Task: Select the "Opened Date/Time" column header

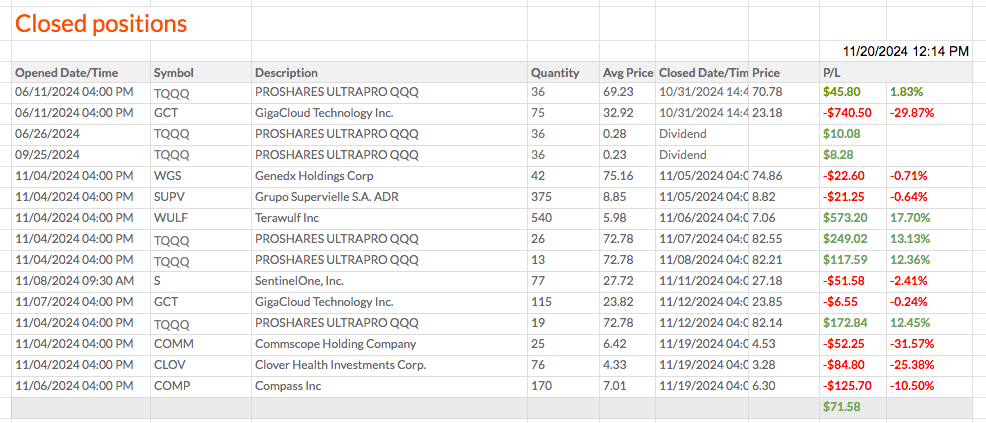Action: [x=67, y=72]
